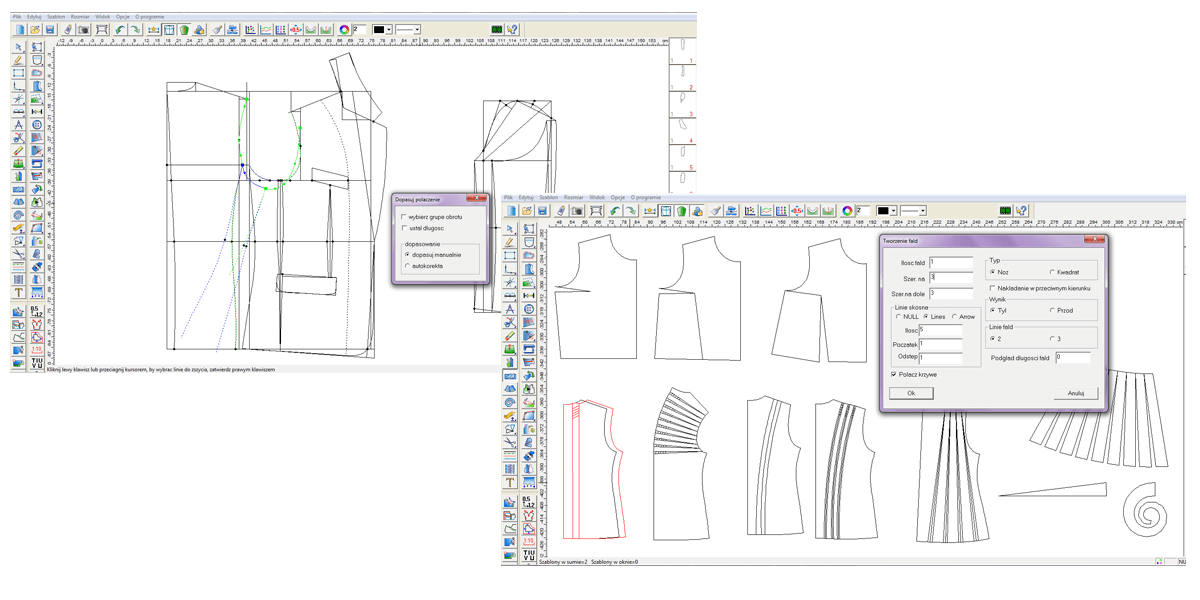
Task: Click the 1:10 scale icon in back window
Action: 37,350
